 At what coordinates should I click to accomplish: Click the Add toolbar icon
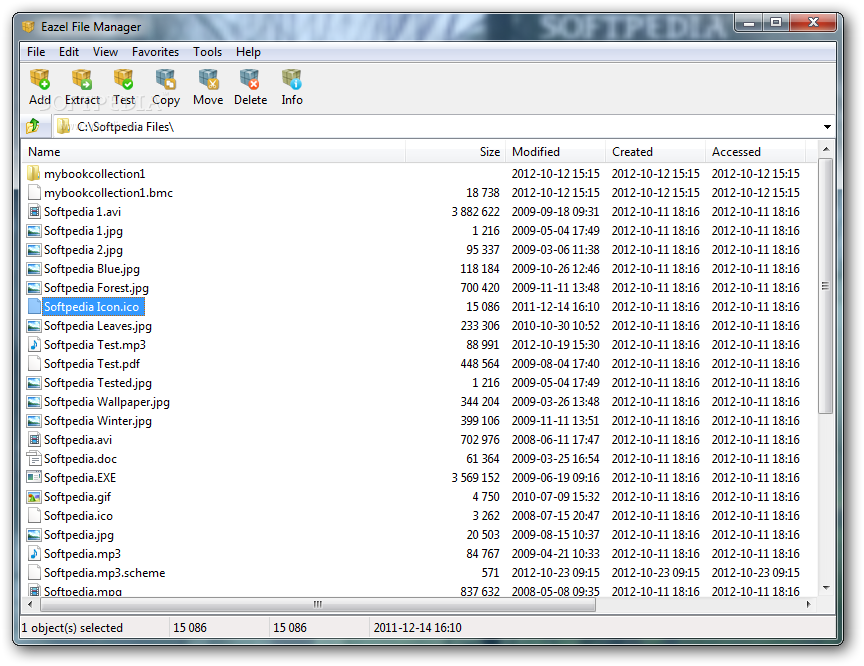pos(40,79)
